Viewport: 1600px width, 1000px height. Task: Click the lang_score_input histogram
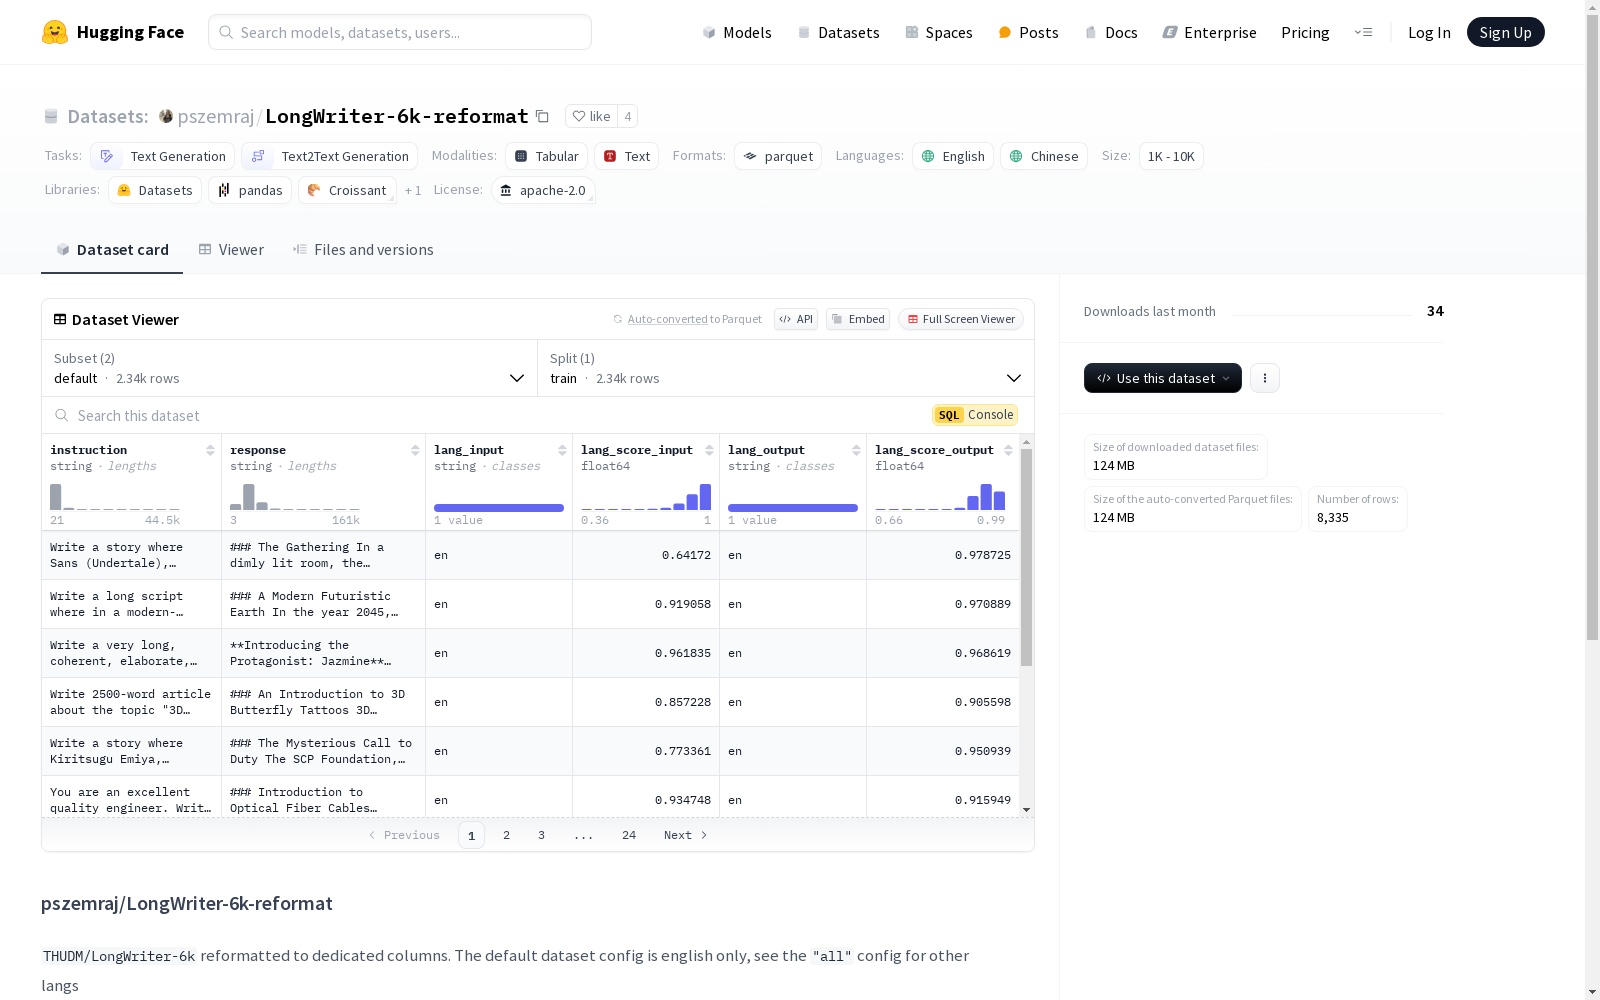[x=646, y=497]
